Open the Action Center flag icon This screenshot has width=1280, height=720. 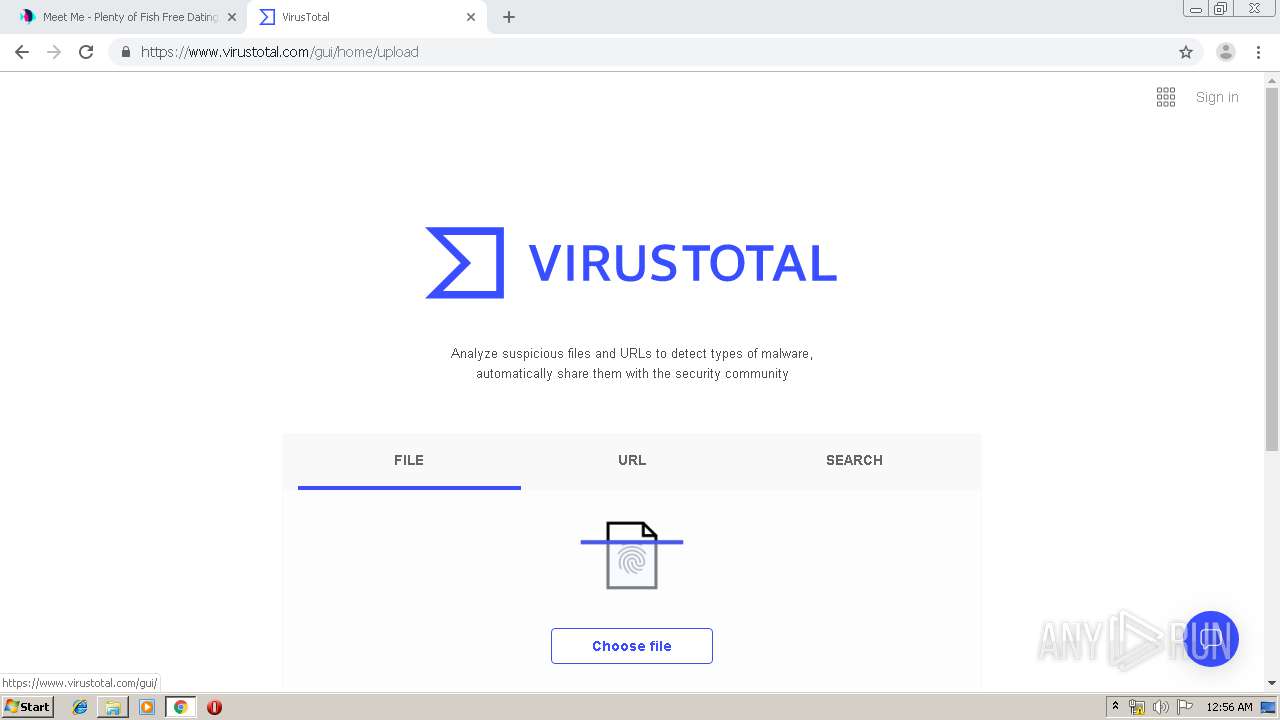pyautogui.click(x=1185, y=707)
